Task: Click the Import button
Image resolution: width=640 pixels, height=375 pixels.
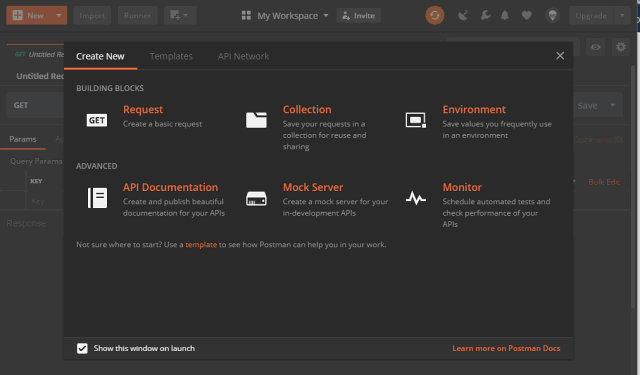Action: 92,16
